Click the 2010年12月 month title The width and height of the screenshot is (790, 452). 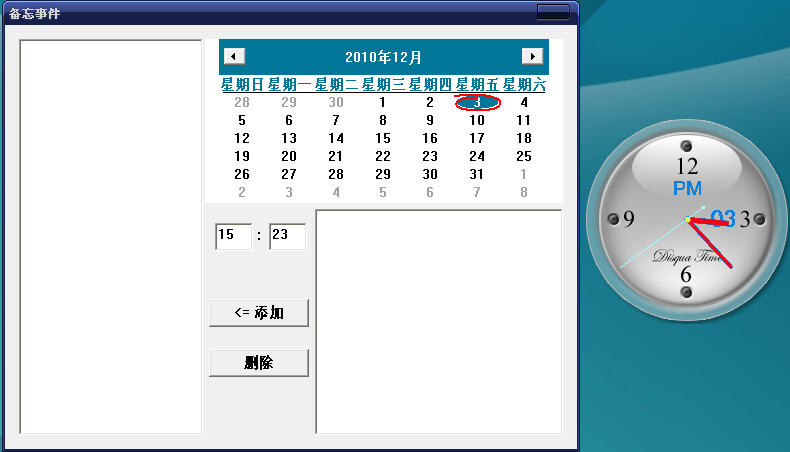coord(383,57)
